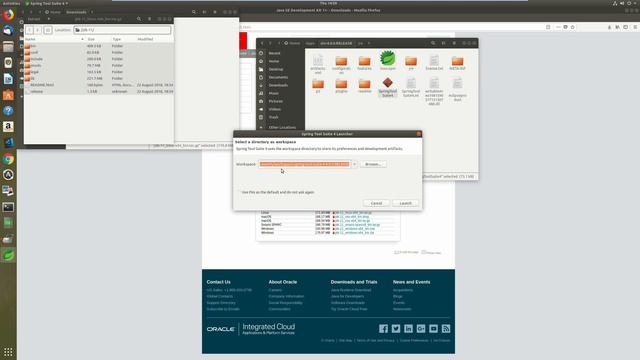Image resolution: width=640 pixels, height=360 pixels.
Task: Click the Oracle logo in page footer
Action: 220,329
